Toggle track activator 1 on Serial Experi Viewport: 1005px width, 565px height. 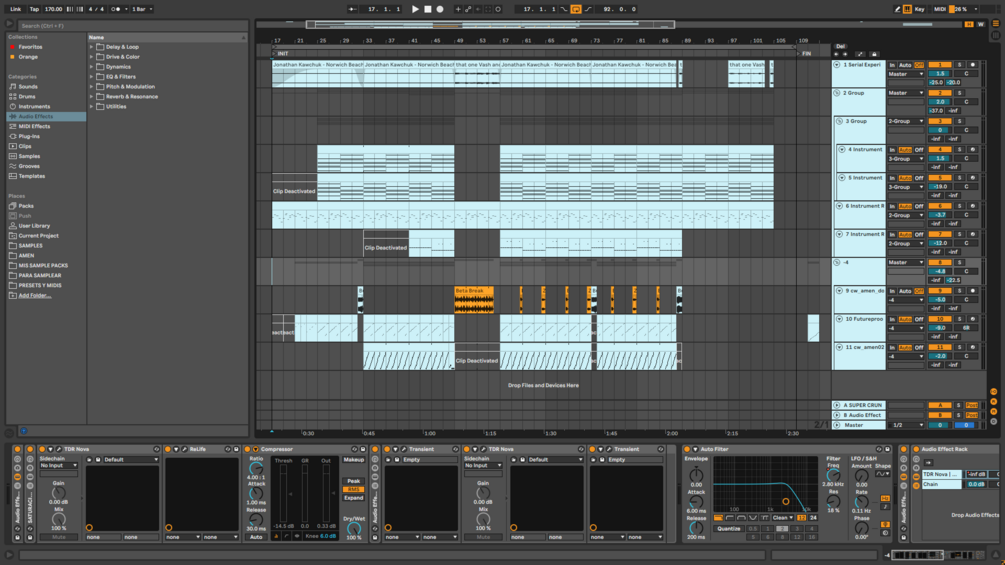click(x=940, y=65)
